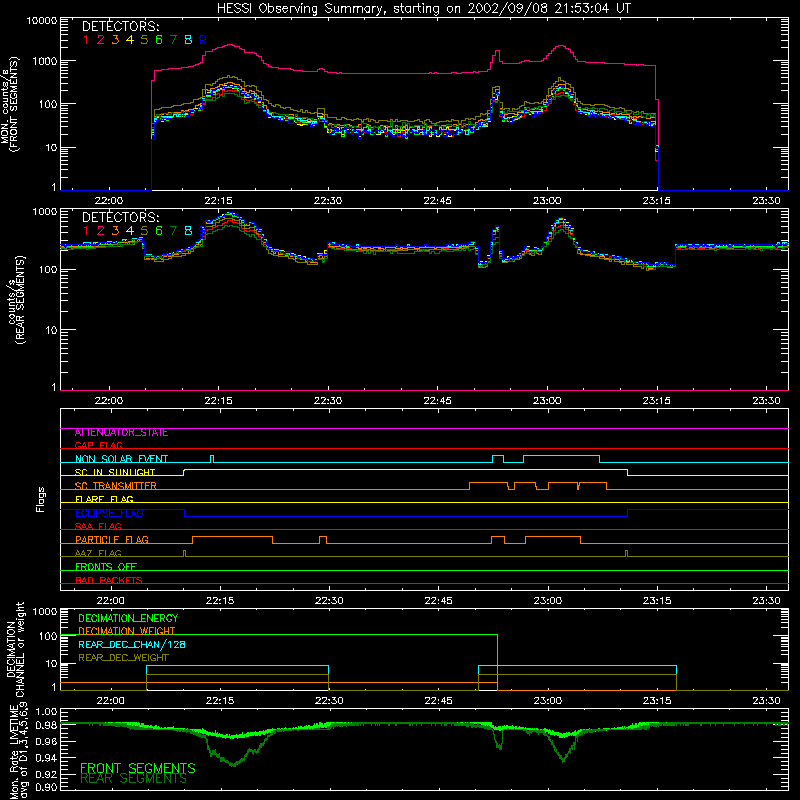Select detector 6 number in front segments legend

(159, 40)
